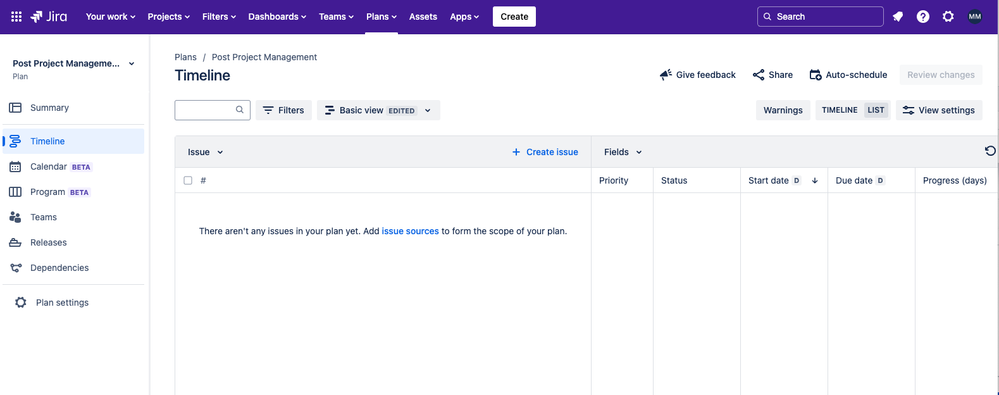Viewport: 999px width, 395px height.
Task: Click the Filters button
Action: tap(284, 110)
